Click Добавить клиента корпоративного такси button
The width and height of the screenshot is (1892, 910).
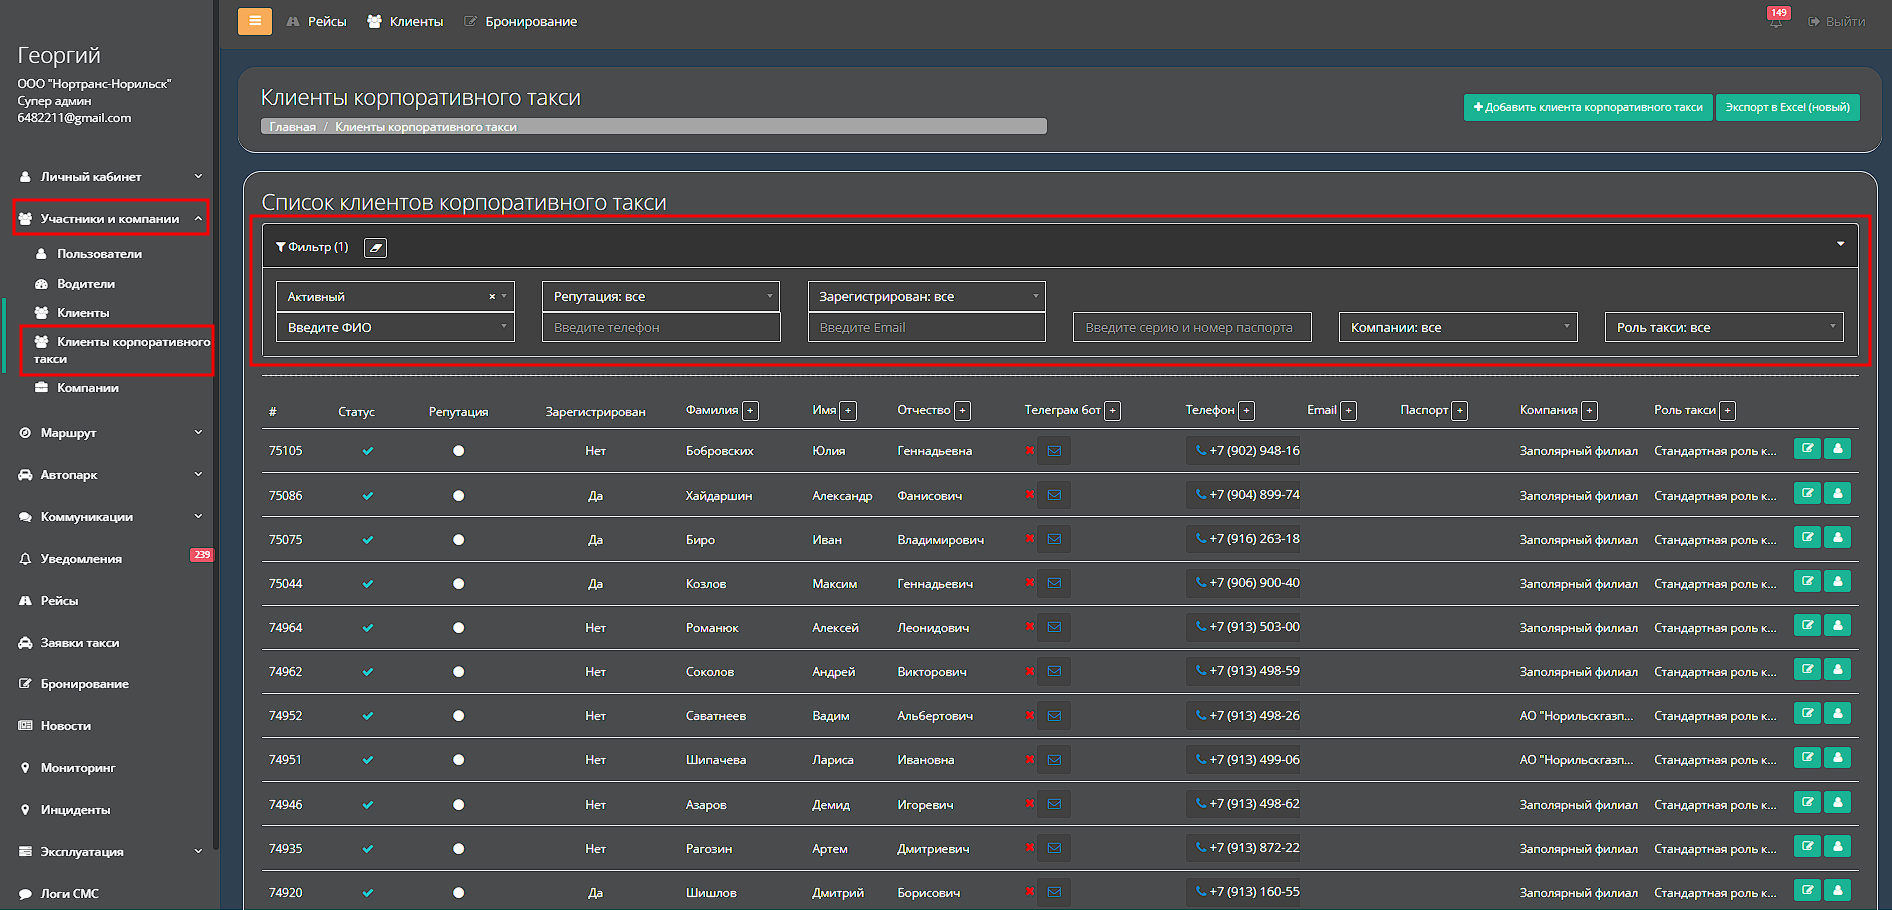click(1588, 108)
